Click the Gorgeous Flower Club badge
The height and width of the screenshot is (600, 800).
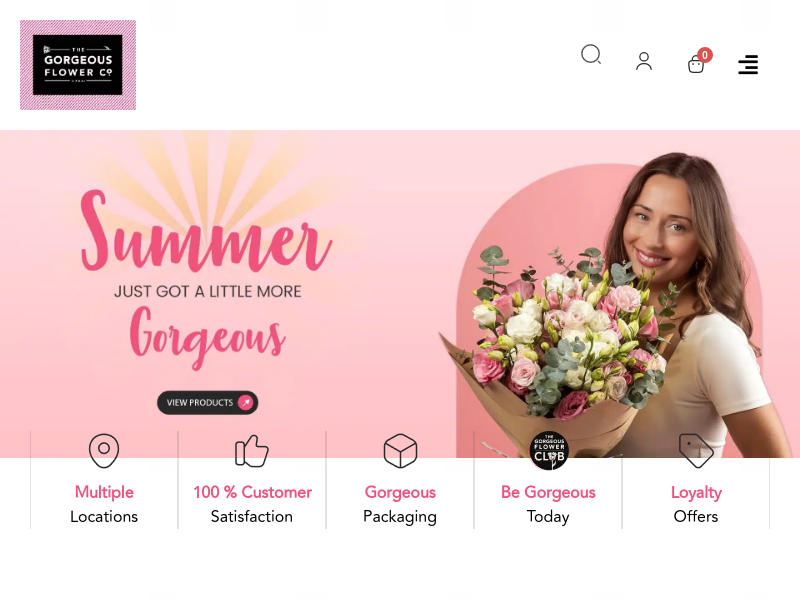tap(549, 451)
